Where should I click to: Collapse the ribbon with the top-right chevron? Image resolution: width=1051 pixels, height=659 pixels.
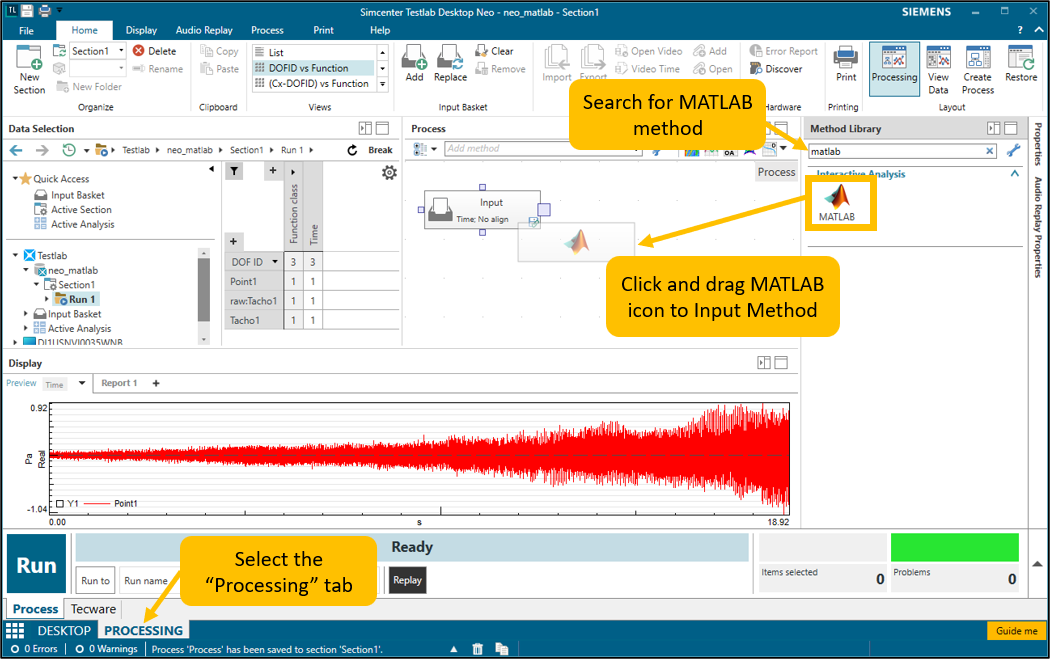1038,30
